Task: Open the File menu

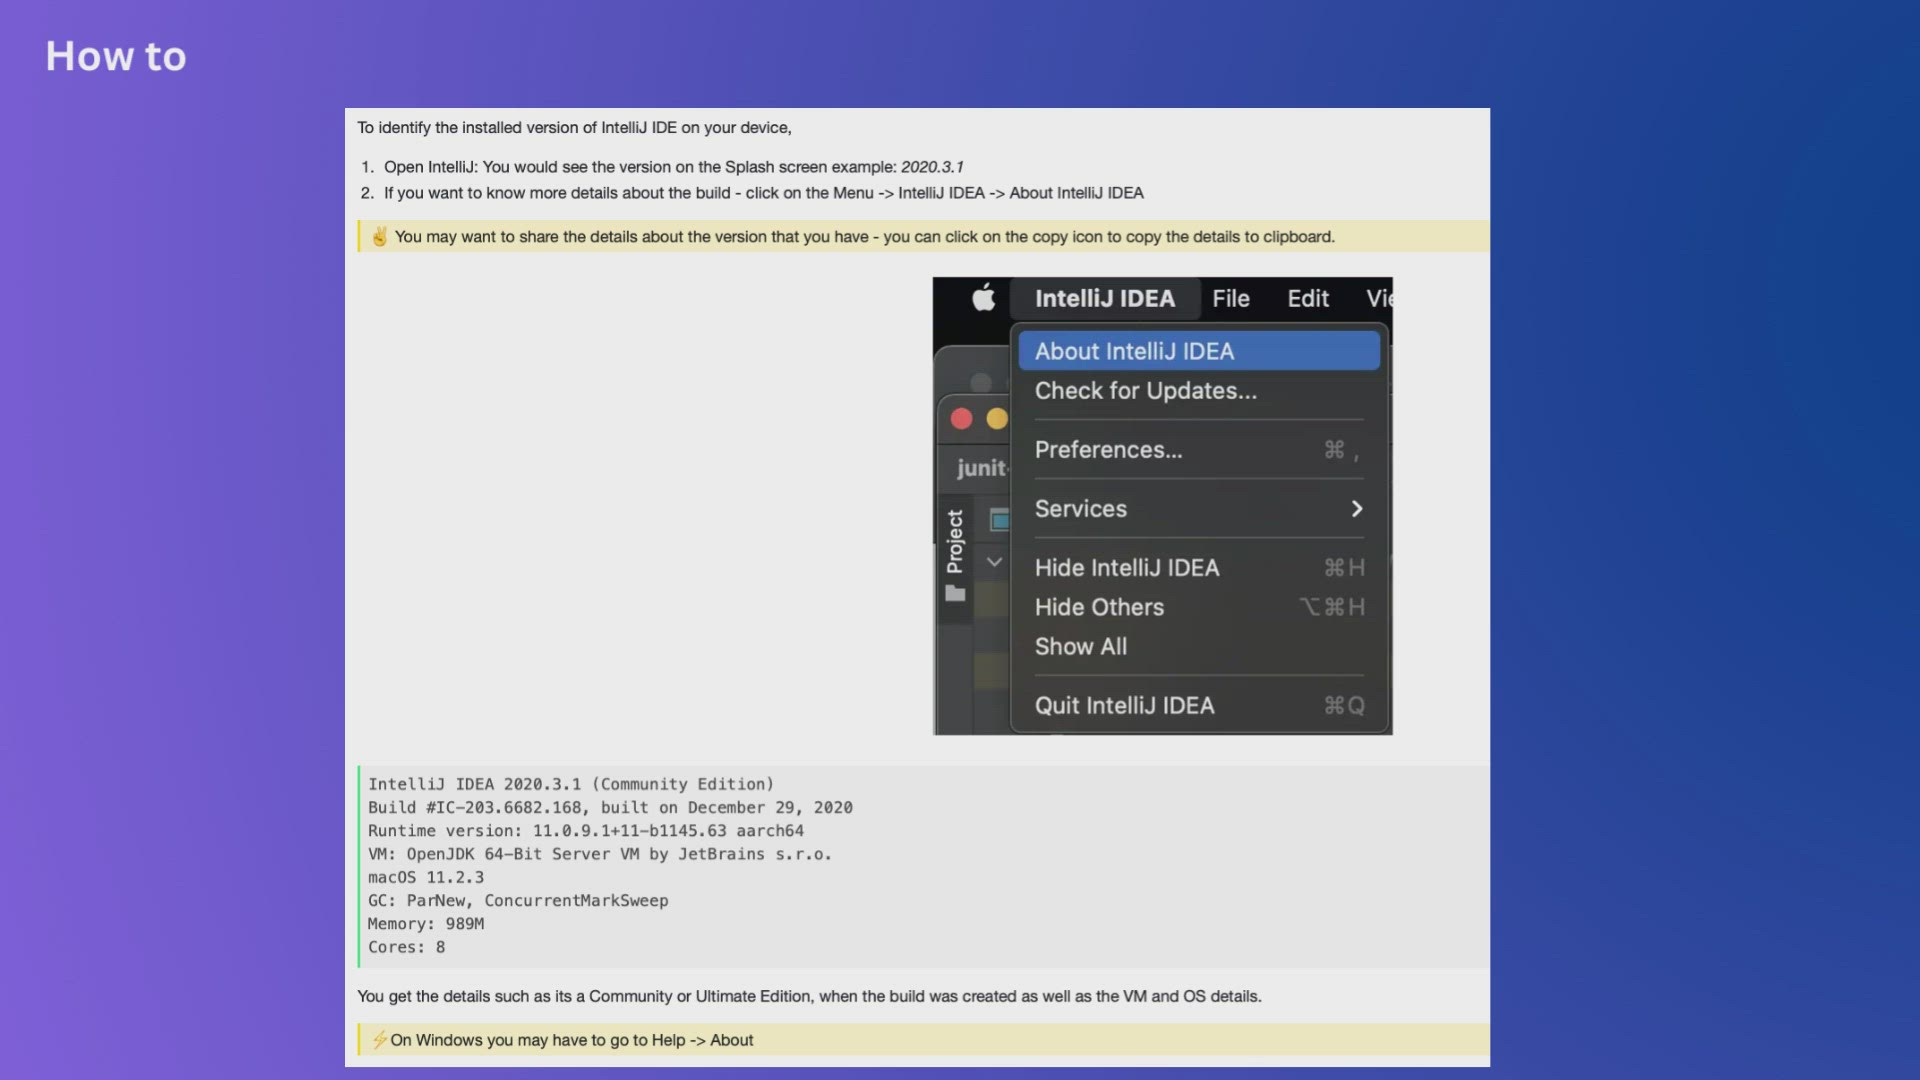Action: coord(1230,298)
